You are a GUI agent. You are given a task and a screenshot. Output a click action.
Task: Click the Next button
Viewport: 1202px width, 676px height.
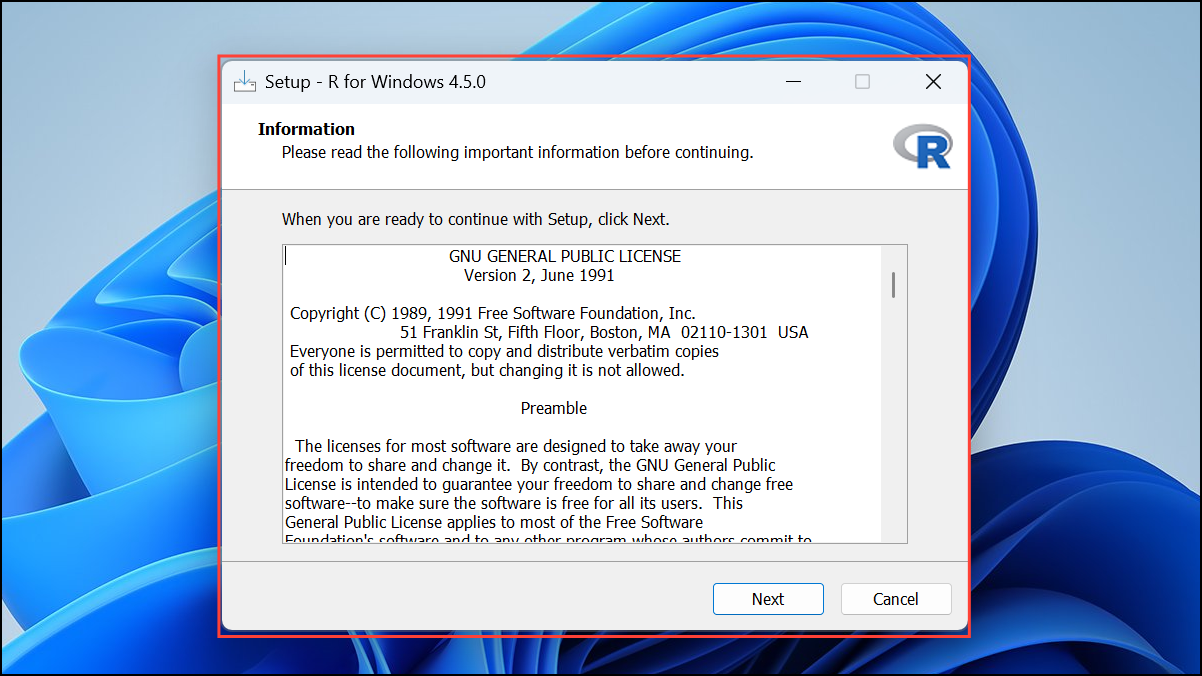pos(768,599)
